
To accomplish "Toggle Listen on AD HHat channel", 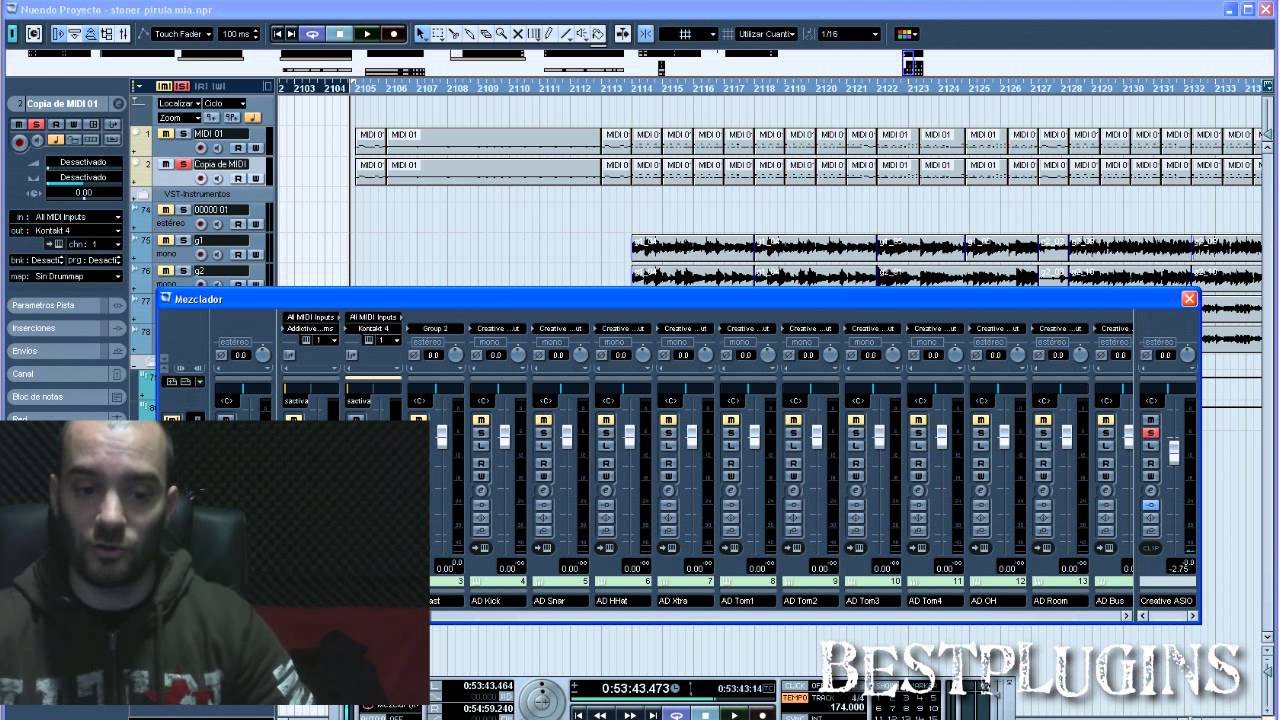I will pos(606,445).
